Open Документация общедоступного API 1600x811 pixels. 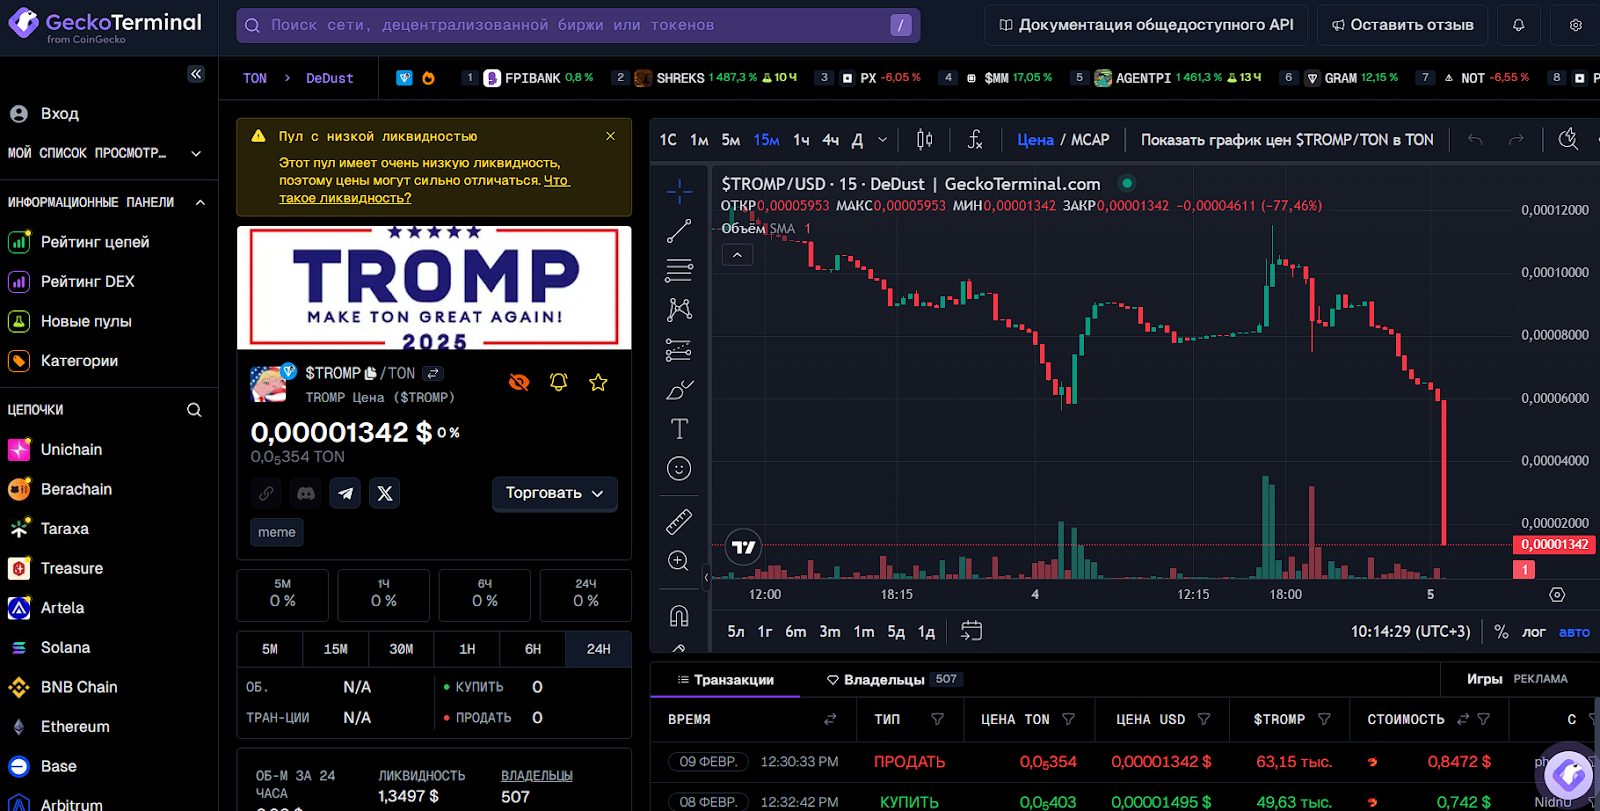tap(1146, 25)
